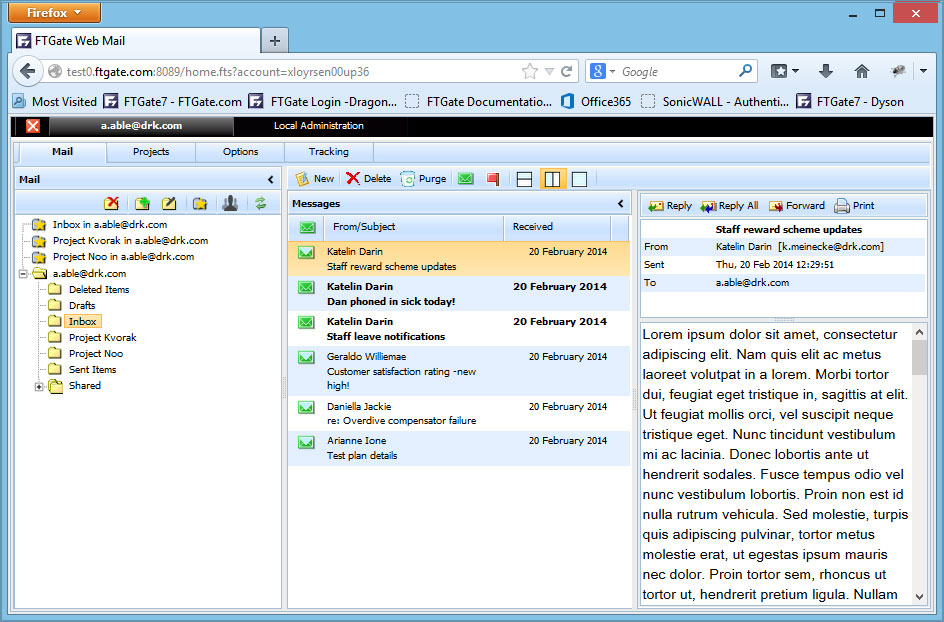Open the 'FTGate7 - Dyson' bookmark
The width and height of the screenshot is (944, 622).
tap(850, 102)
